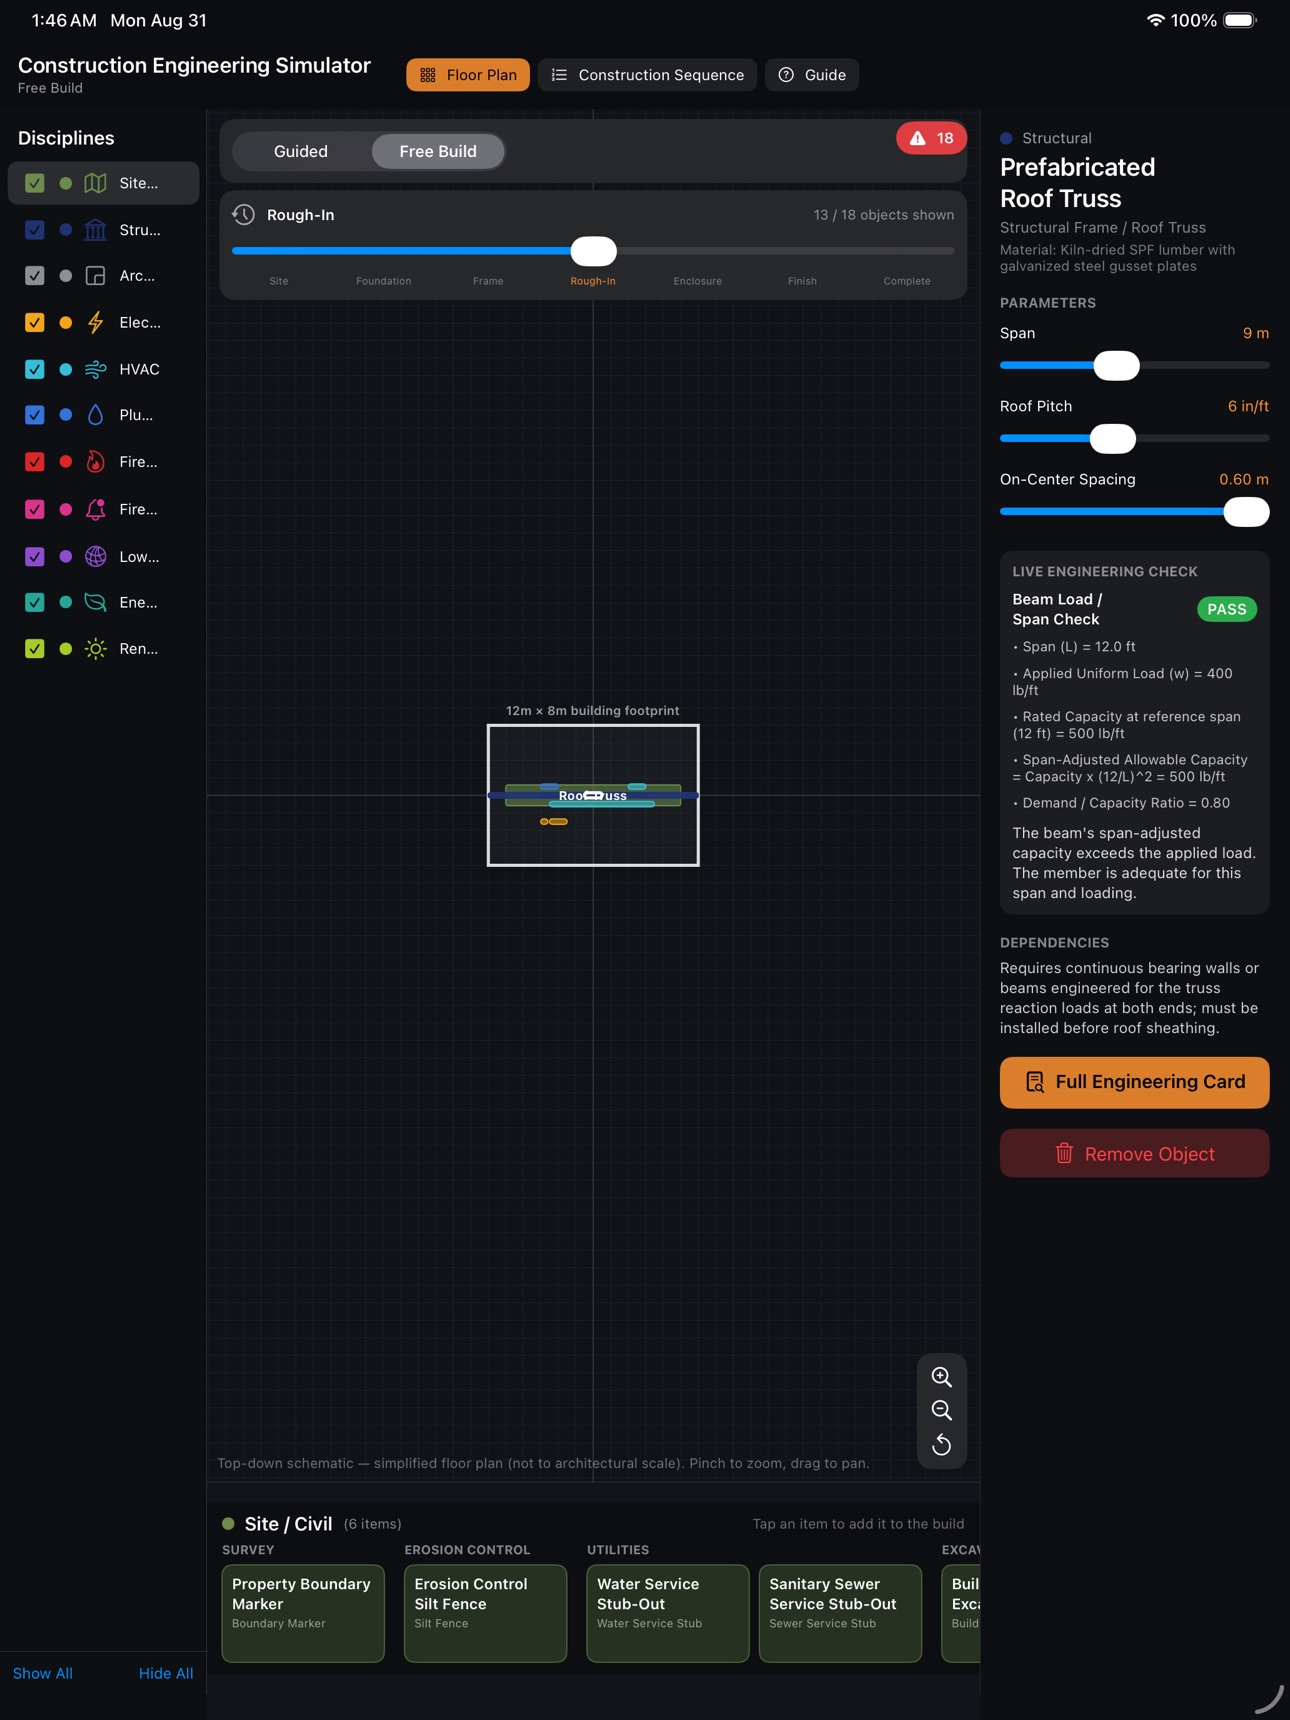1290x1720 pixels.
Task: Click the Structural columned-building icon
Action: [95, 230]
